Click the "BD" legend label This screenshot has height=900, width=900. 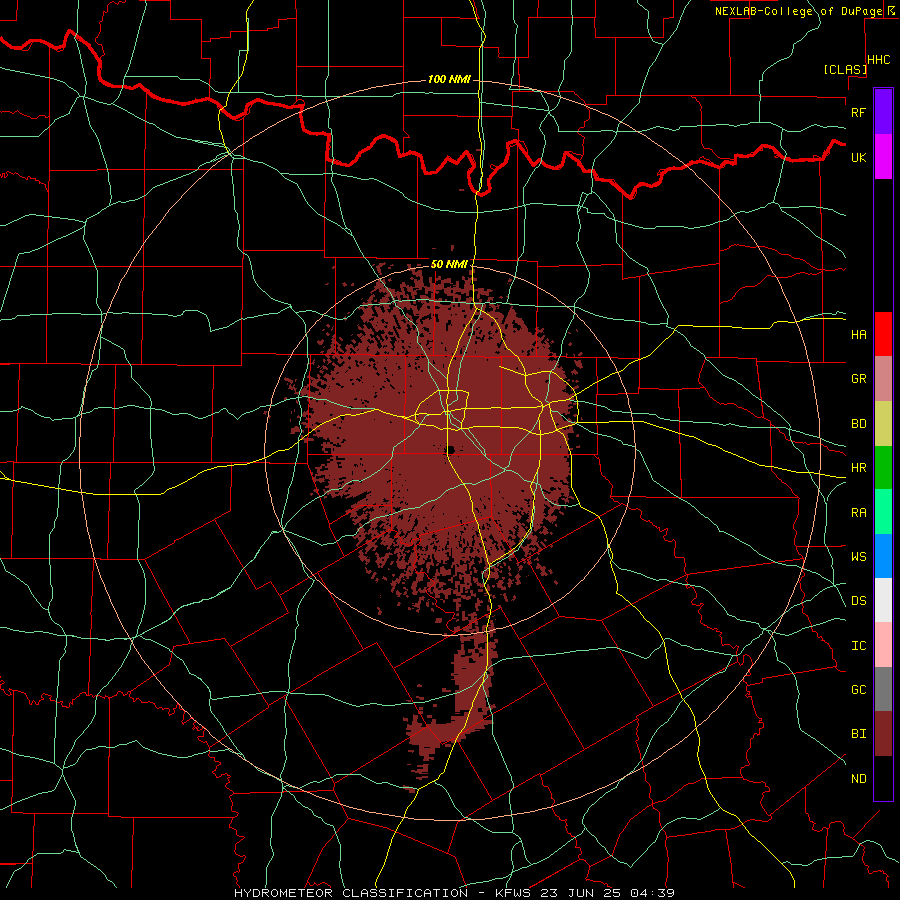[x=858, y=424]
